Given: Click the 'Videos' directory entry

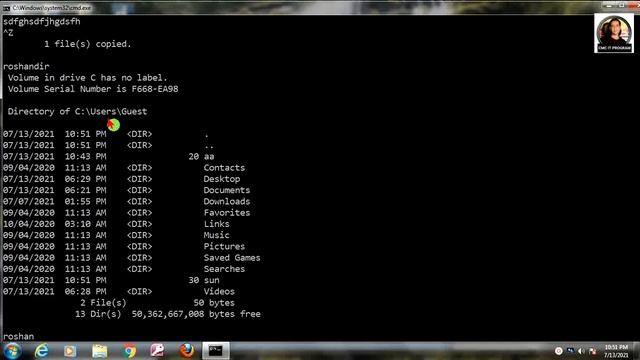Looking at the screenshot, I should 219,291.
